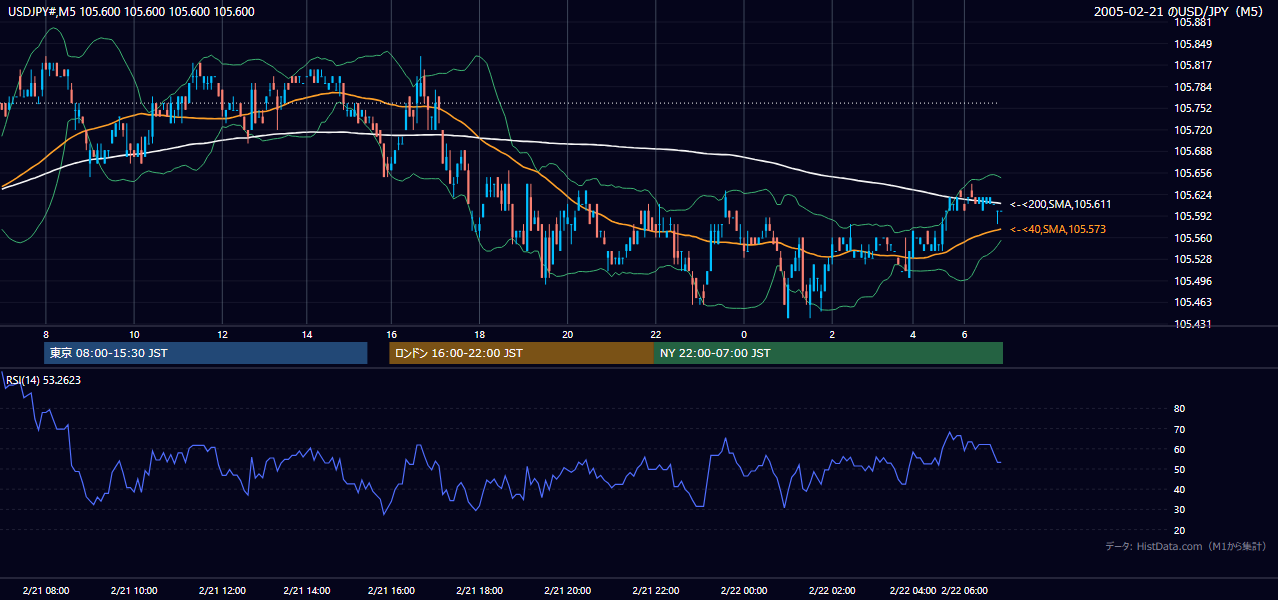
Task: Click price axis value 105.752
Action: pyautogui.click(x=1194, y=109)
